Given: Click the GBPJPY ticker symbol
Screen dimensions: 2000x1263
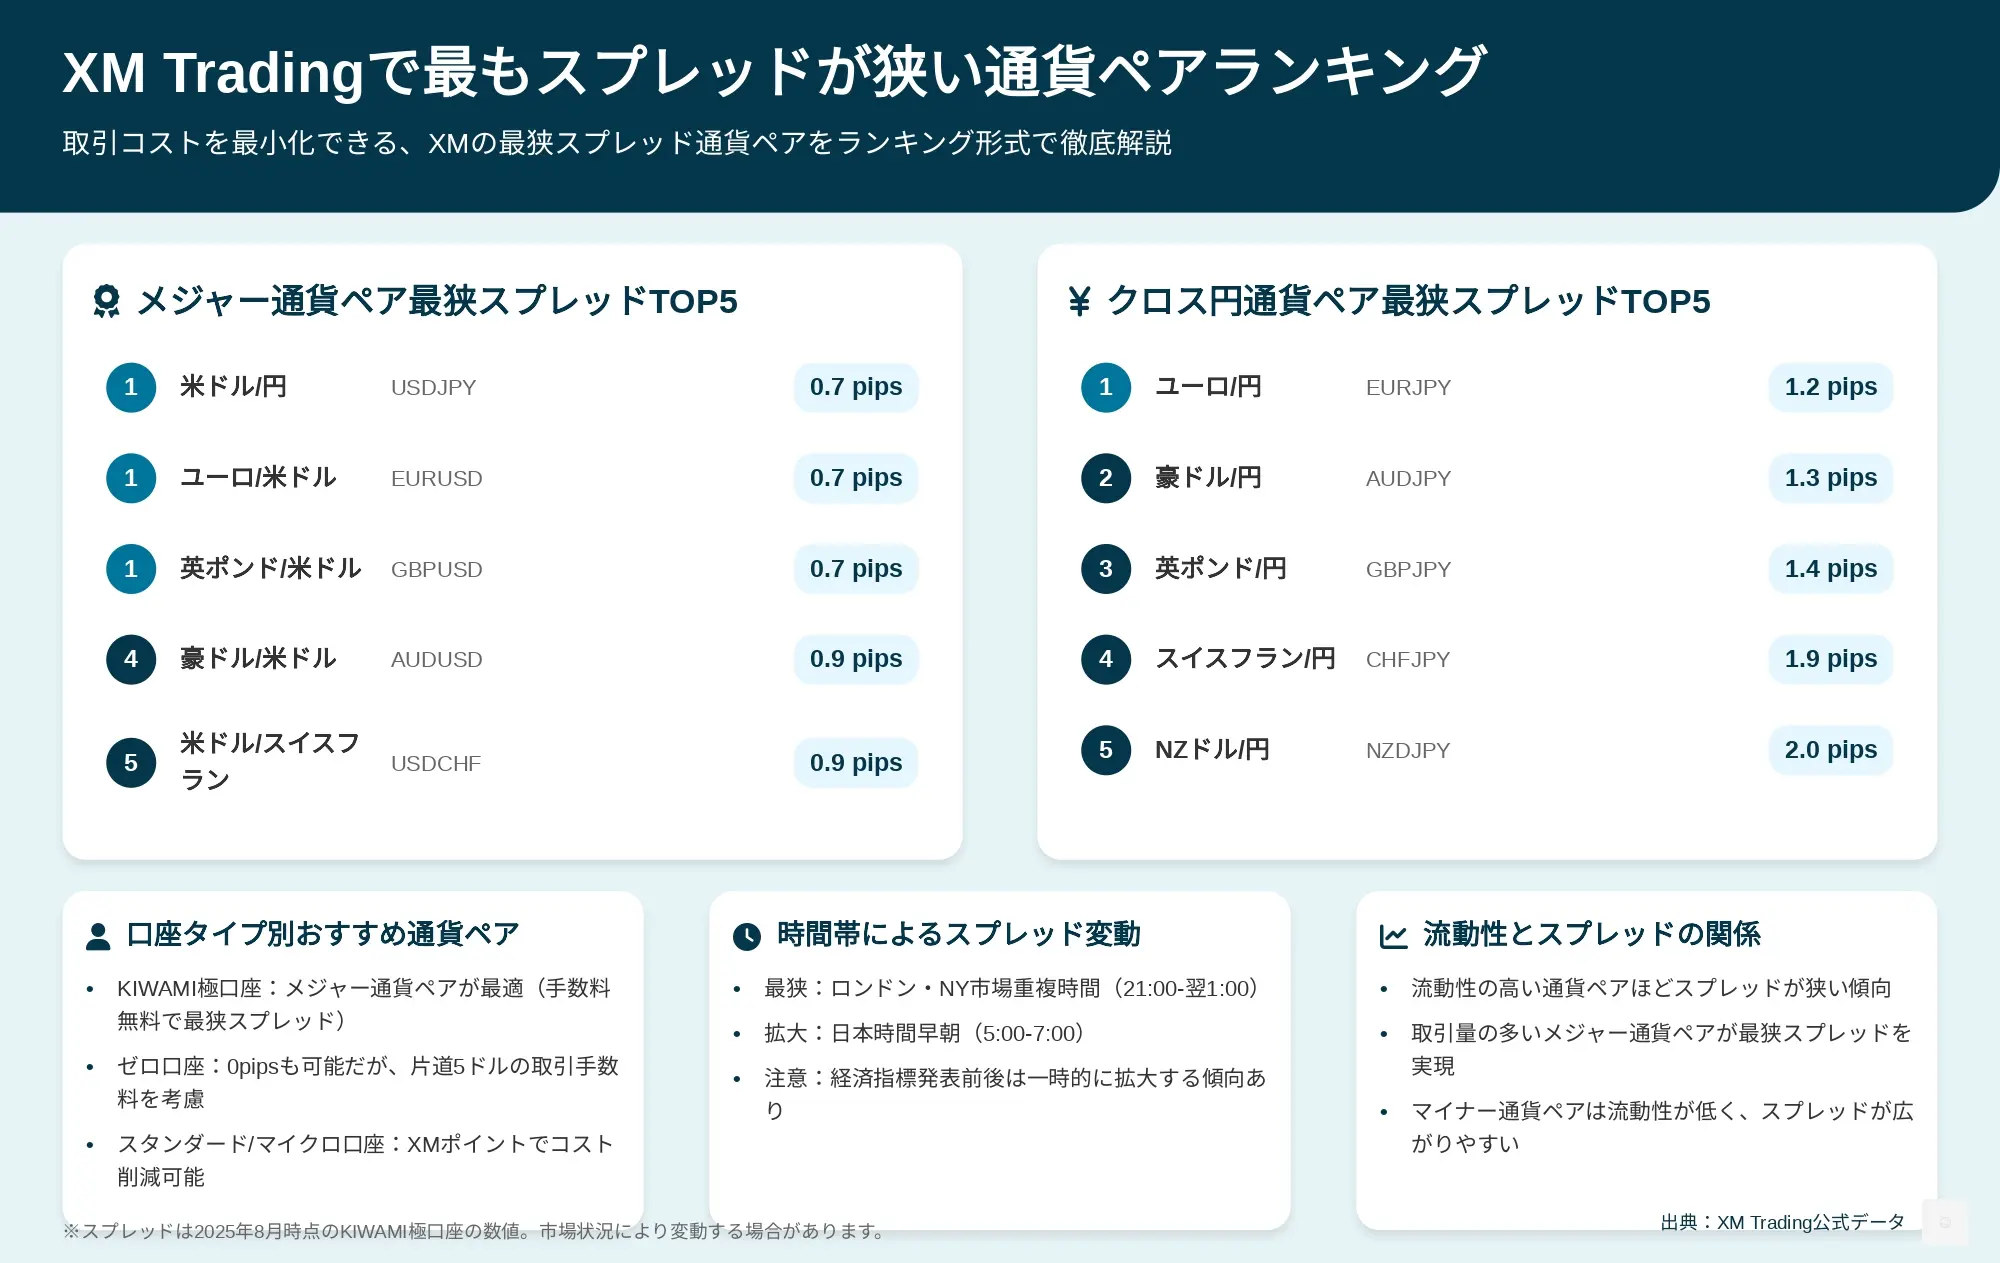Looking at the screenshot, I should click(x=1408, y=570).
